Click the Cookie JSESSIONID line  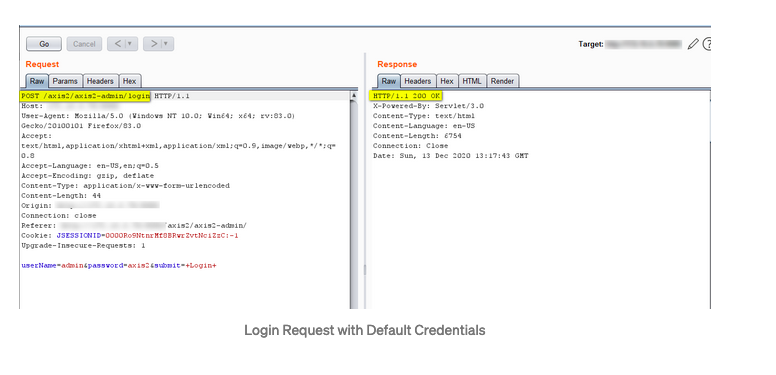click(x=130, y=236)
